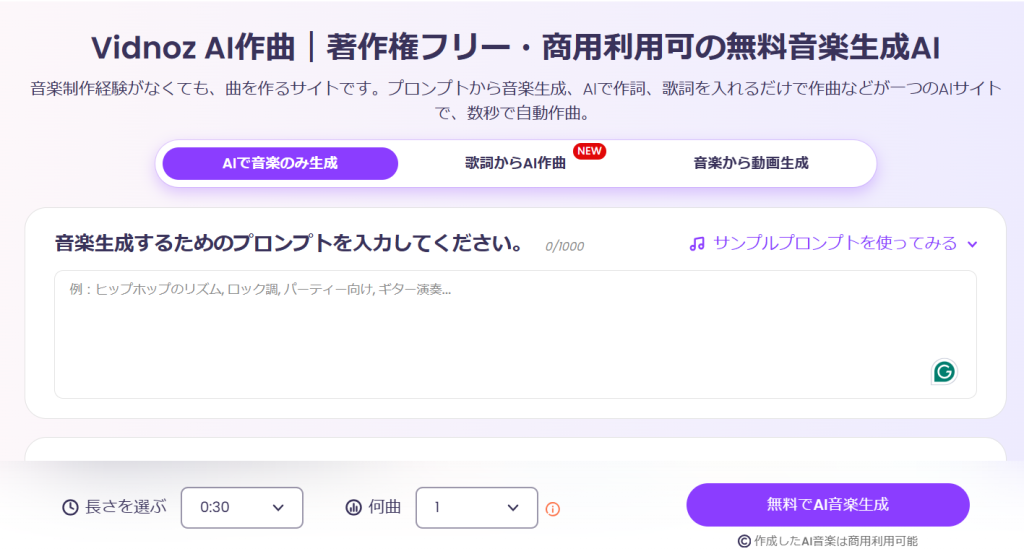The height and width of the screenshot is (554, 1024).
Task: Click the chart icon next to 何曲
Action: click(x=353, y=508)
